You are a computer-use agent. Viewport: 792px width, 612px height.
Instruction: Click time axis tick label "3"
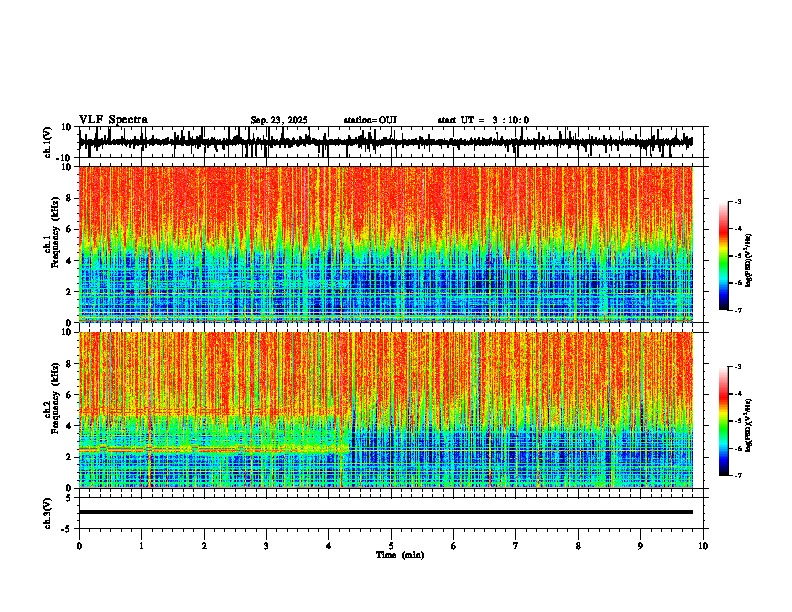(x=266, y=546)
